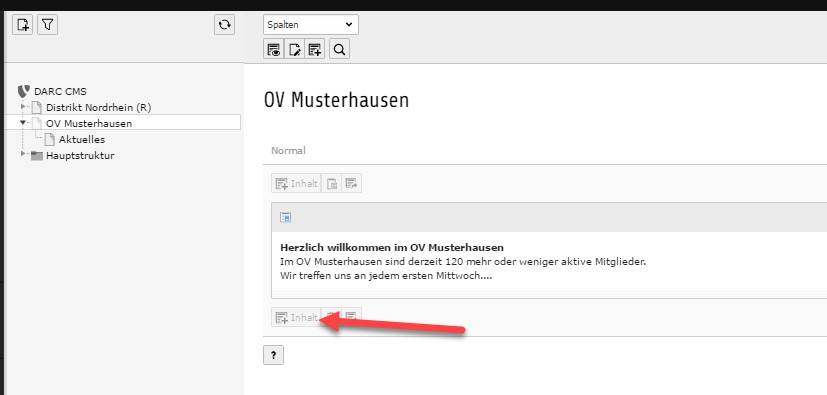Open the page tree filter
The width and height of the screenshot is (827, 395).
coord(47,24)
